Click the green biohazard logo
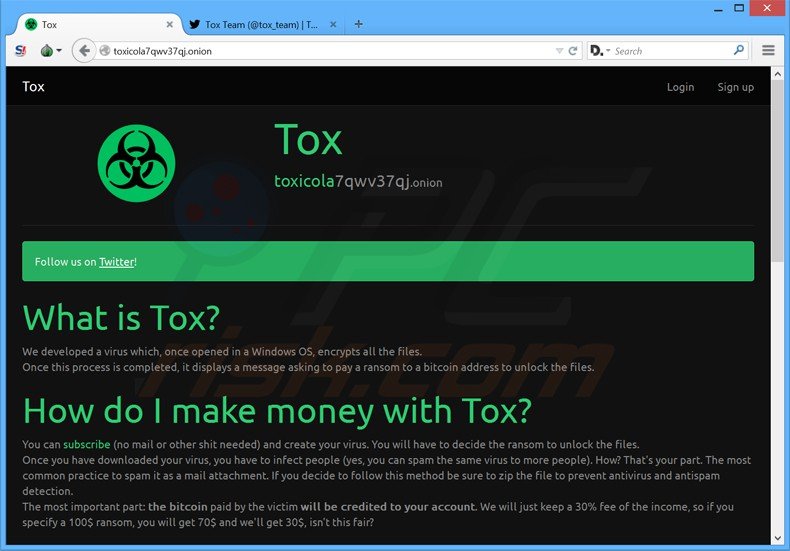Viewport: 790px width, 551px height. pyautogui.click(x=136, y=163)
